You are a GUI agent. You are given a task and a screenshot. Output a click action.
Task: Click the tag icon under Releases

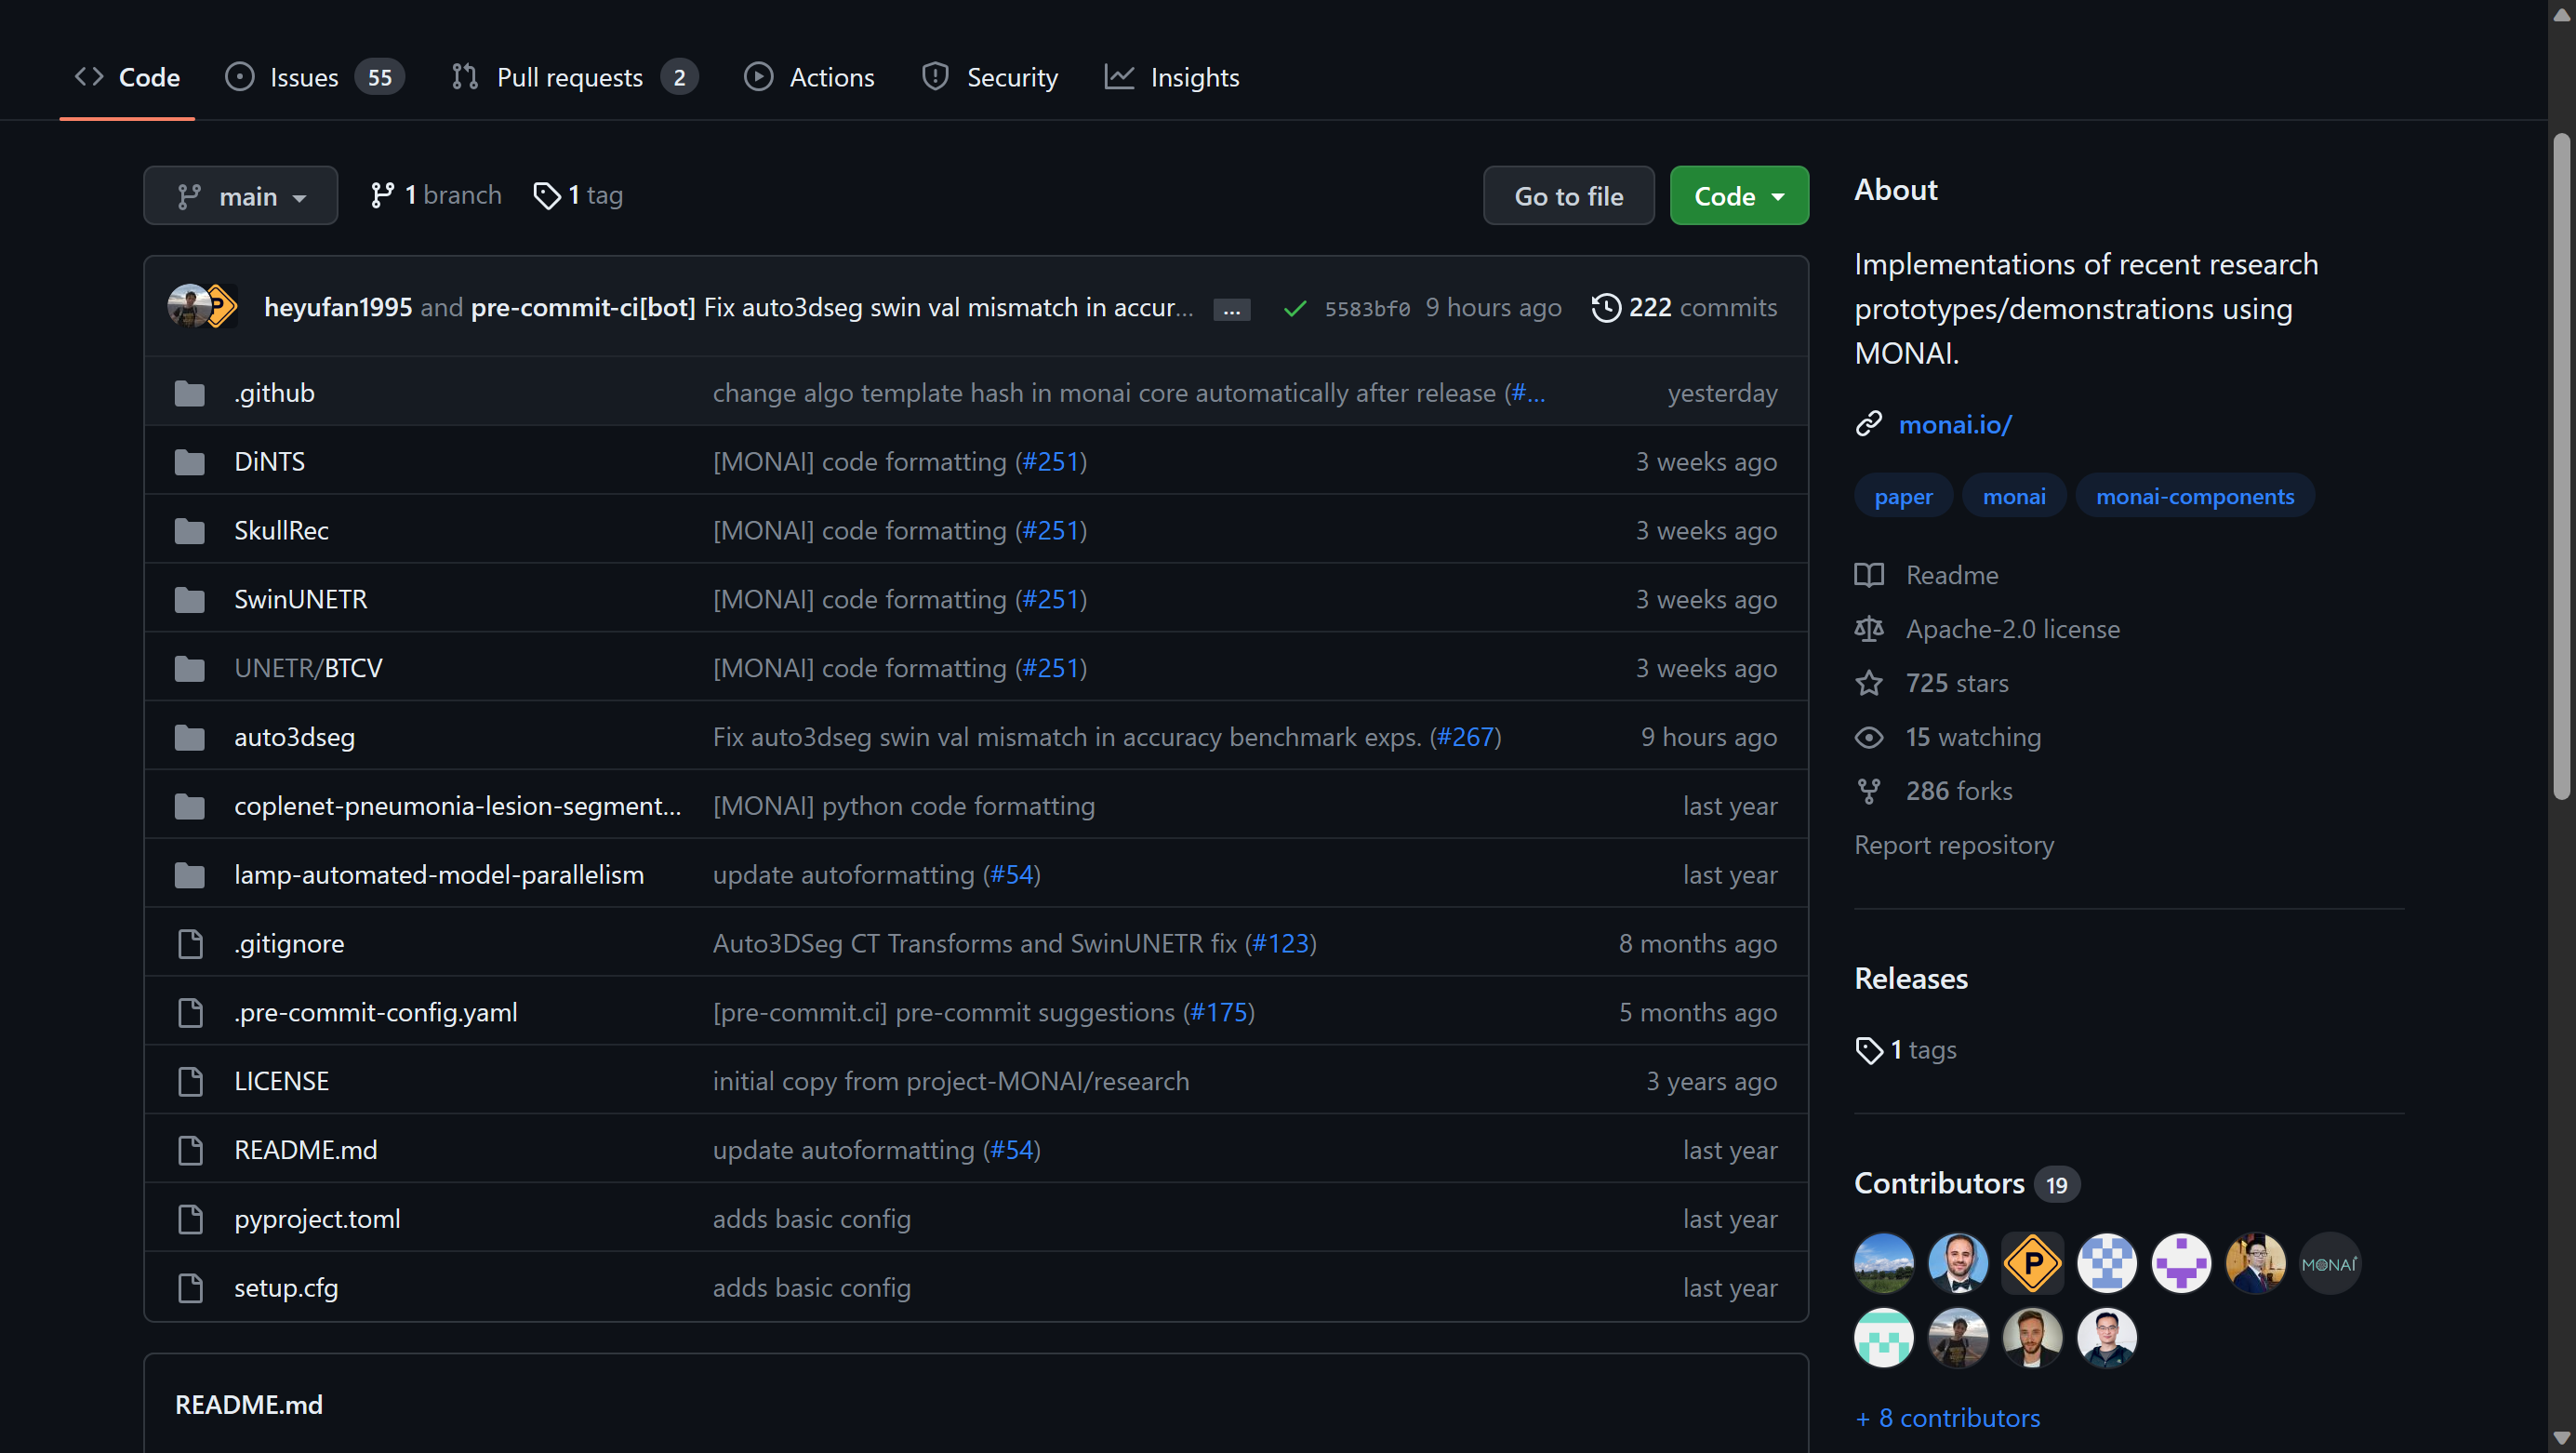point(1868,1050)
